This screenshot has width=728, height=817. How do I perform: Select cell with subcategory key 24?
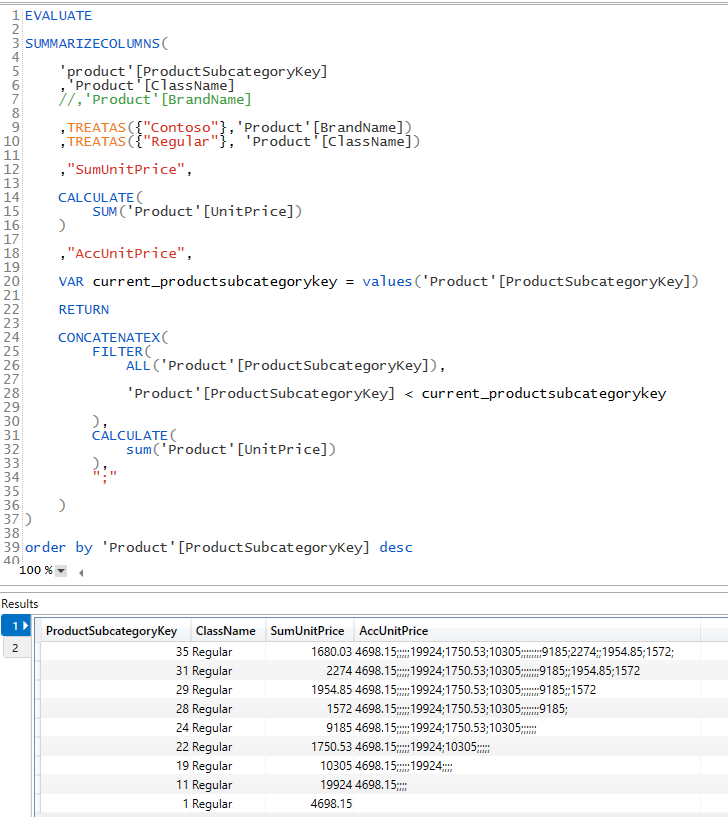click(116, 728)
